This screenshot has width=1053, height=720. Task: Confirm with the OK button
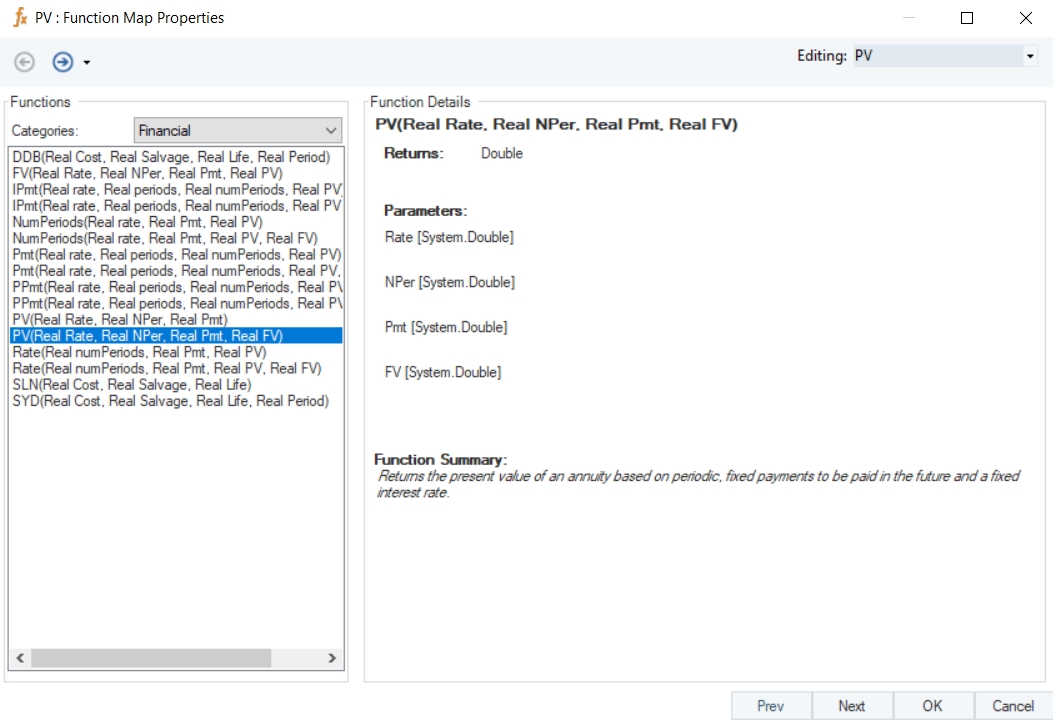(x=933, y=706)
